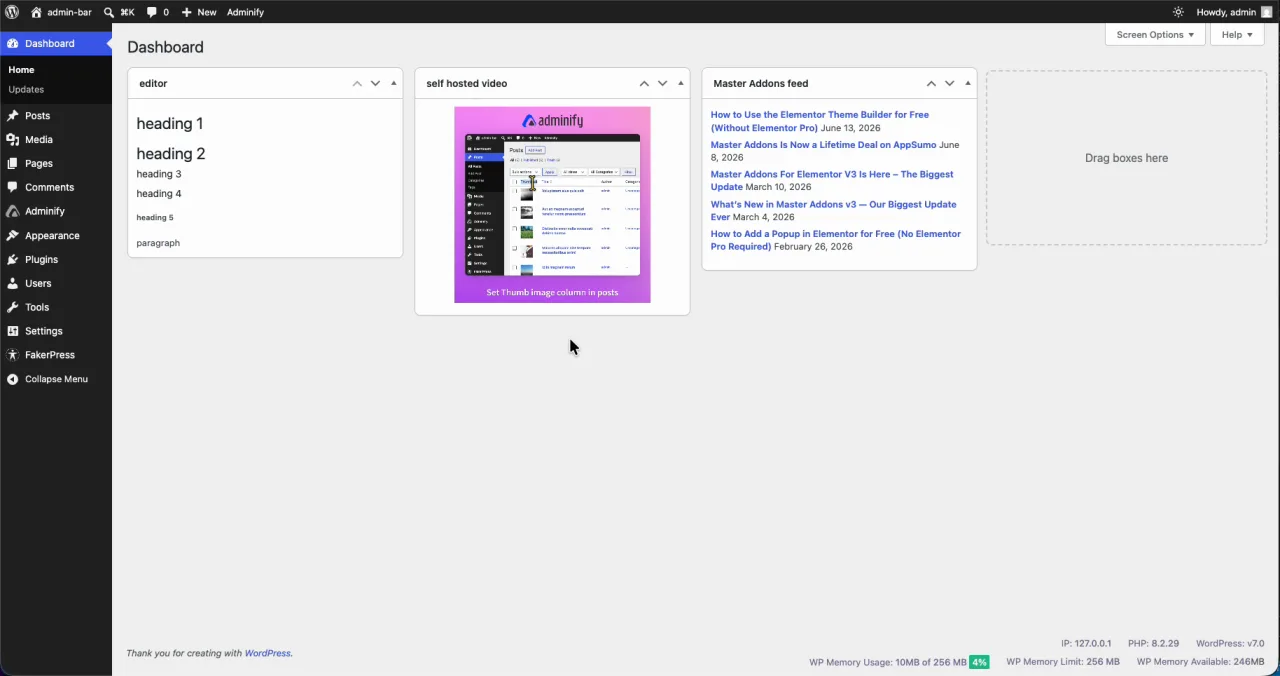Move editor widget down
This screenshot has width=1280, height=676.
click(375, 84)
